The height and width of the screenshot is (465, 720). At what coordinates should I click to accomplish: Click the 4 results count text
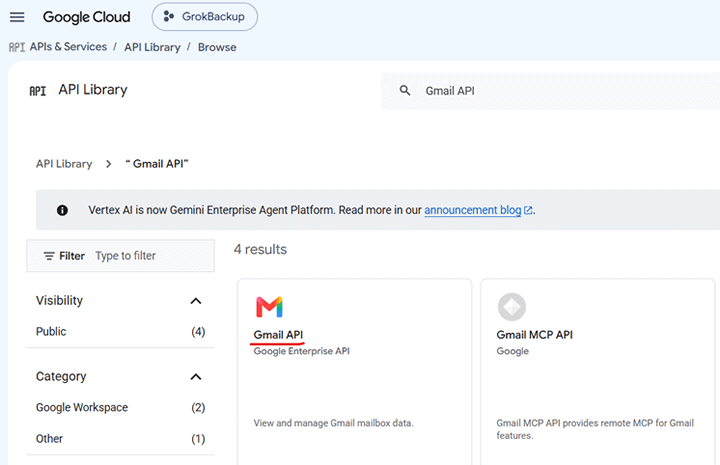click(260, 249)
